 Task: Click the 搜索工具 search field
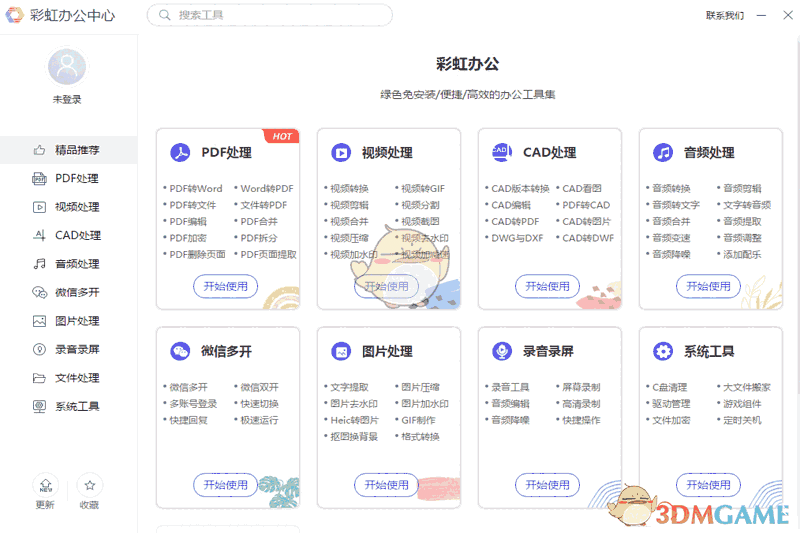pos(270,15)
